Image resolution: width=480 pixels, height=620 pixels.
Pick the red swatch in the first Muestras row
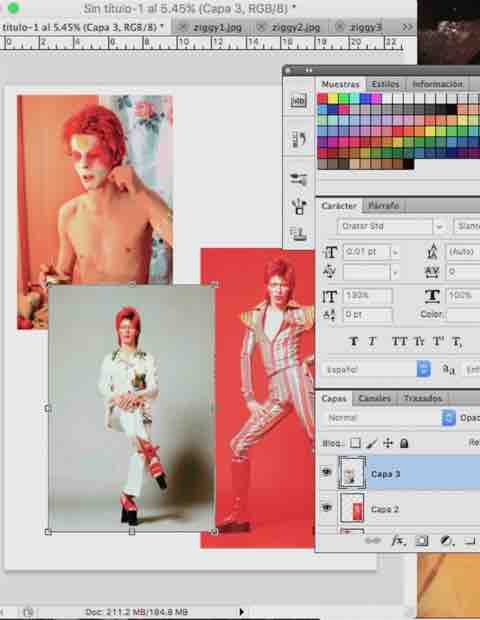click(323, 98)
